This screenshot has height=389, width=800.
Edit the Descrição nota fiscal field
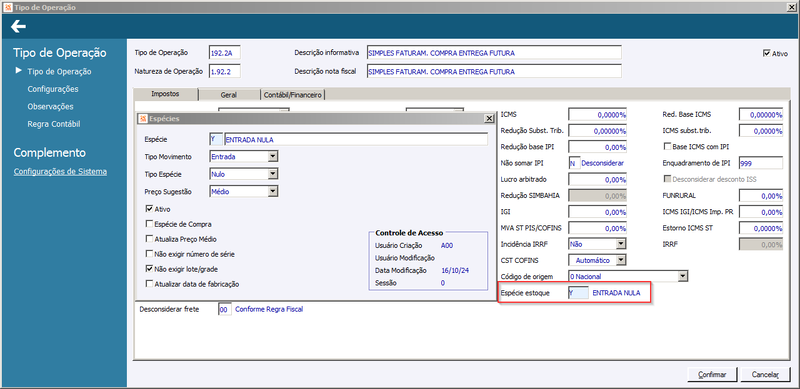tap(494, 71)
